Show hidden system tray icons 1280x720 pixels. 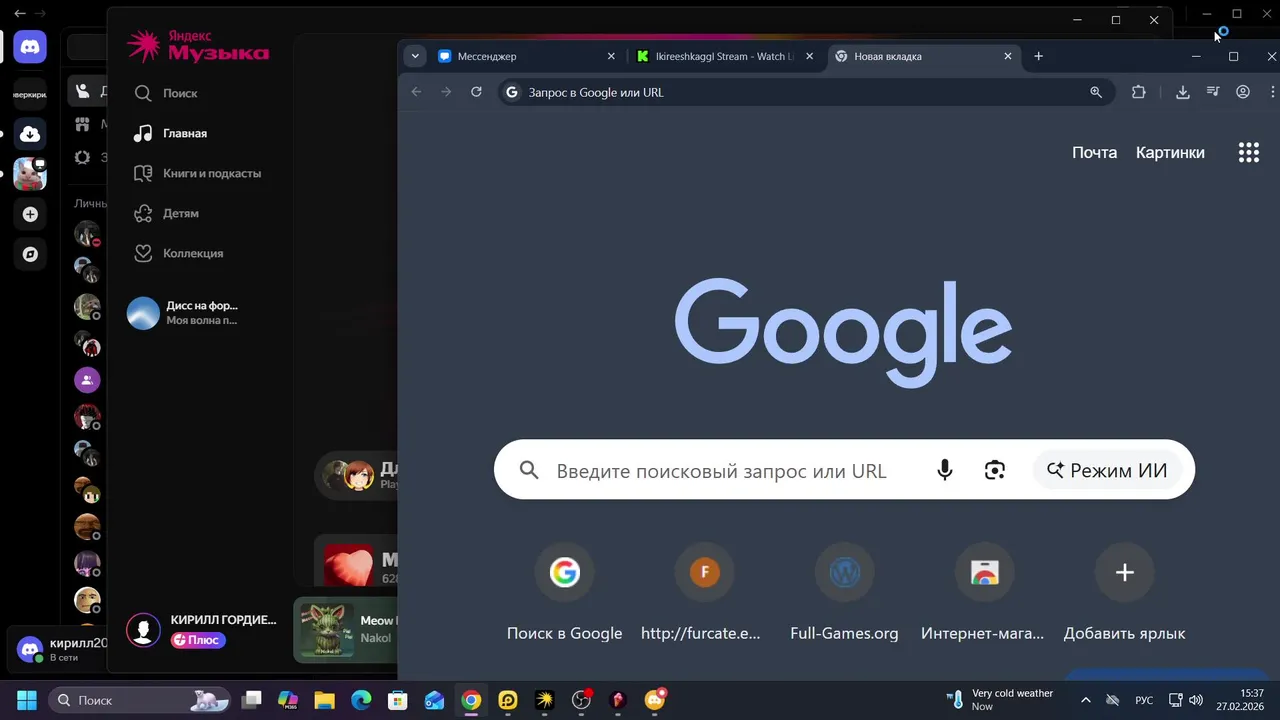click(1086, 700)
